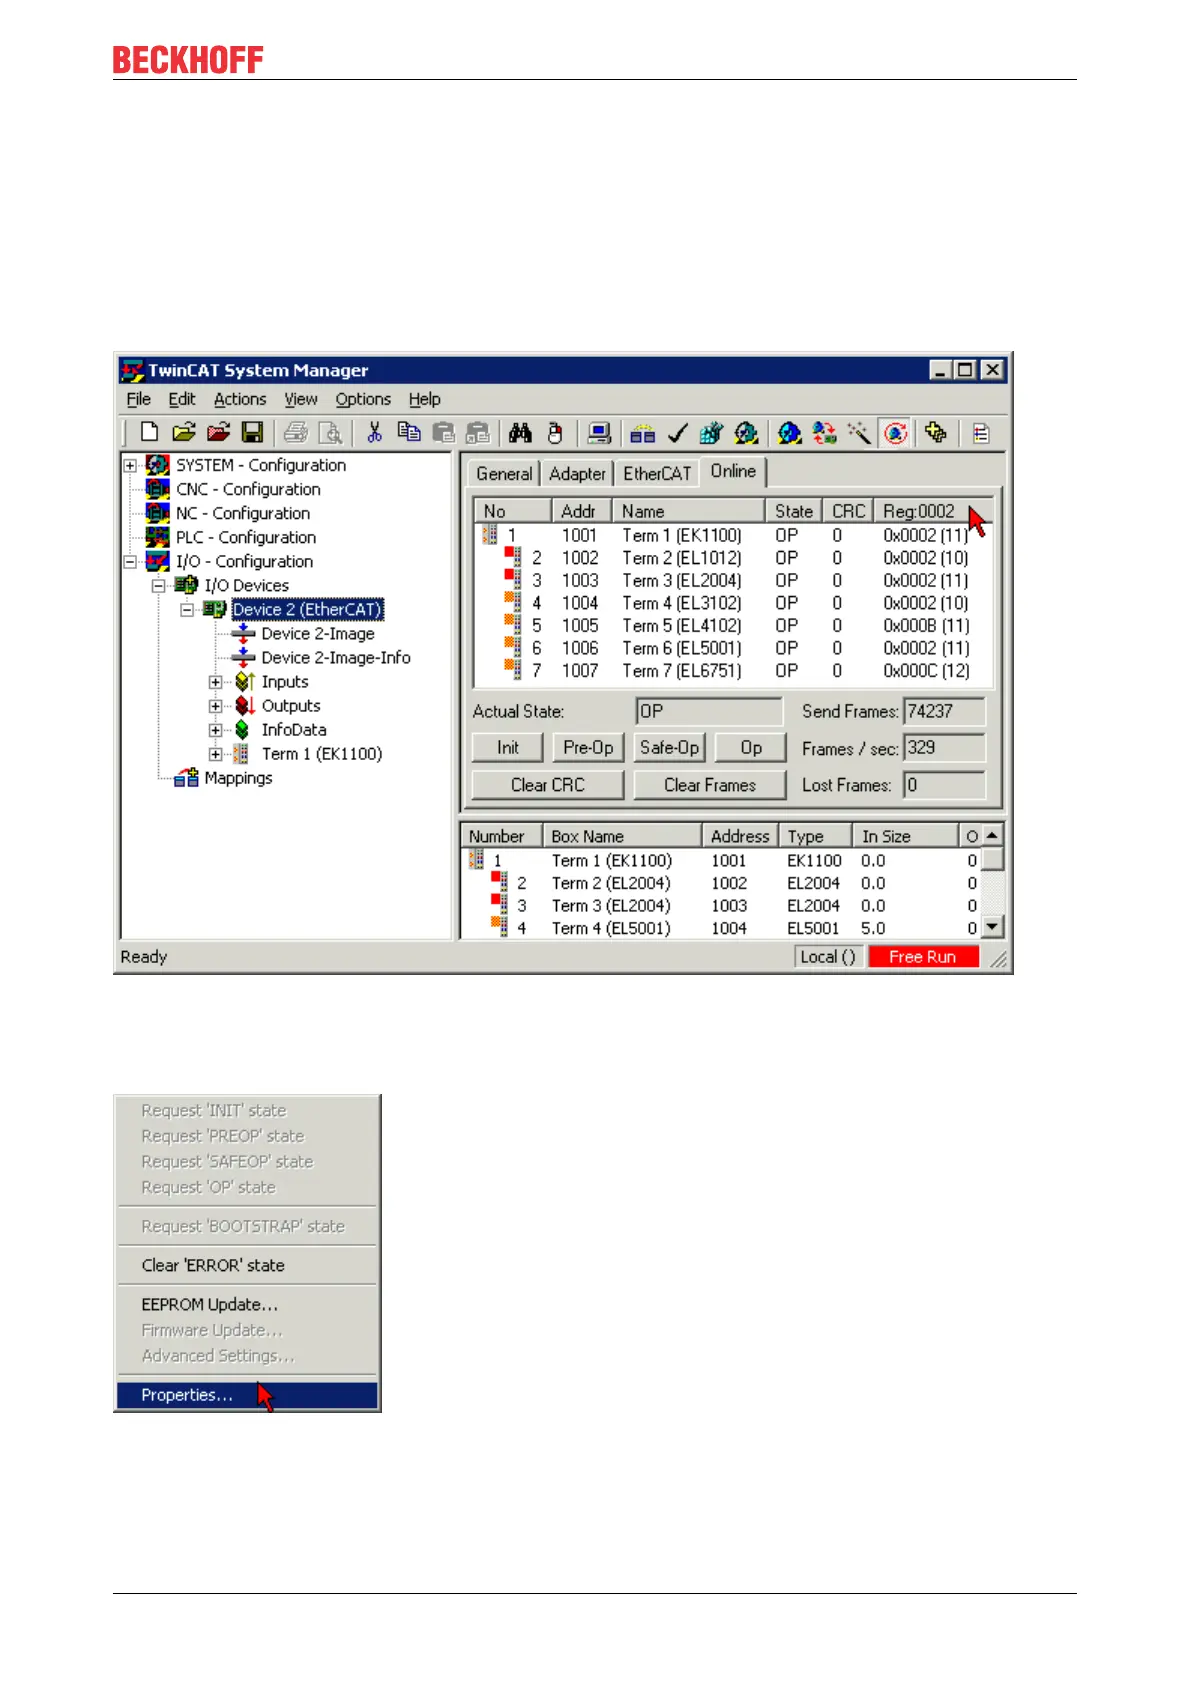Click the Safe-Op button
1191x1684 pixels.
(669, 748)
